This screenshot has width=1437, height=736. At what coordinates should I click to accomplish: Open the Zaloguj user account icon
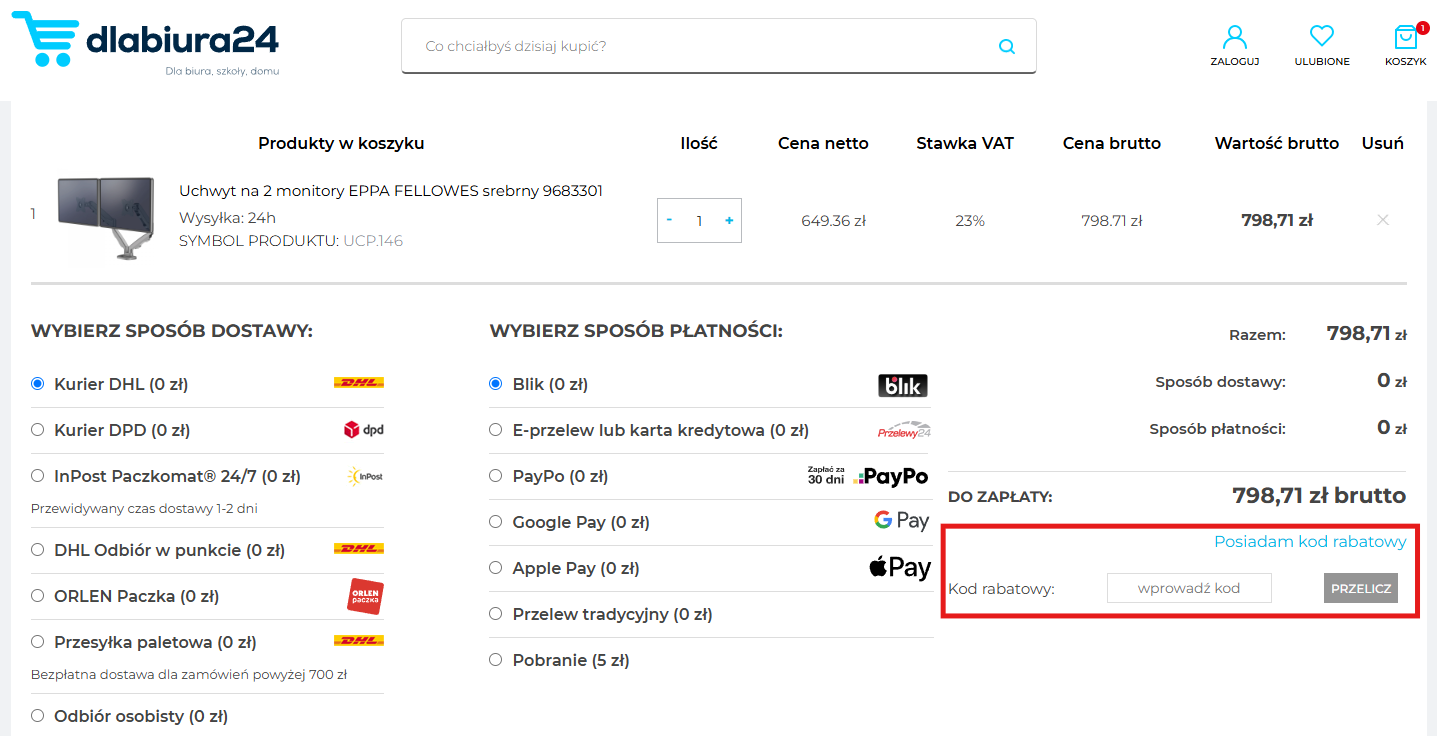[1234, 45]
